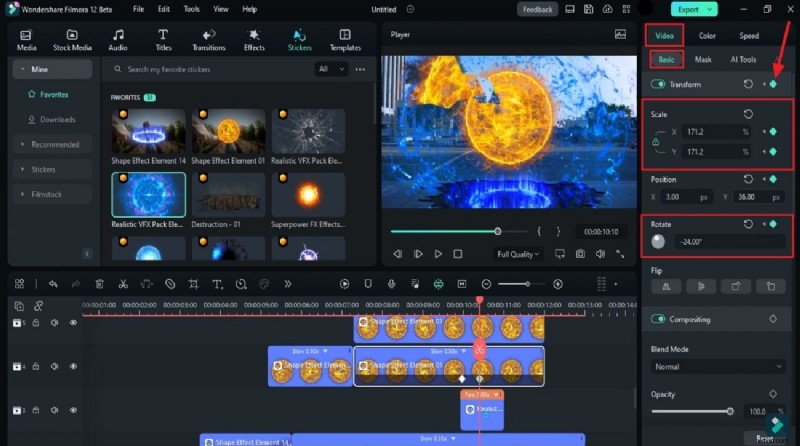Open the three-dot more options menu
Screen dimensions: 800x446
coord(360,69)
